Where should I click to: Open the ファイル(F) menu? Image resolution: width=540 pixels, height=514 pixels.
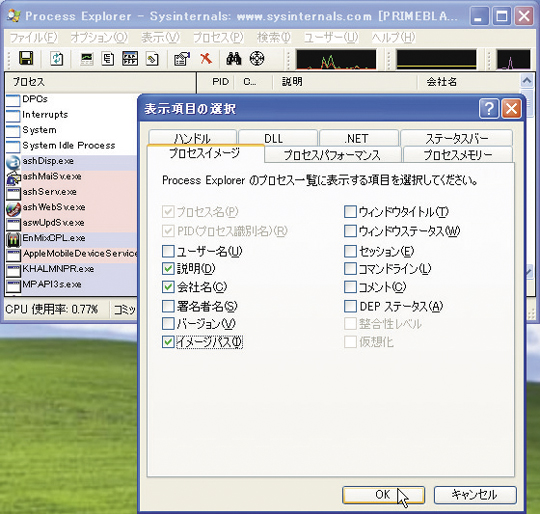pyautogui.click(x=33, y=37)
